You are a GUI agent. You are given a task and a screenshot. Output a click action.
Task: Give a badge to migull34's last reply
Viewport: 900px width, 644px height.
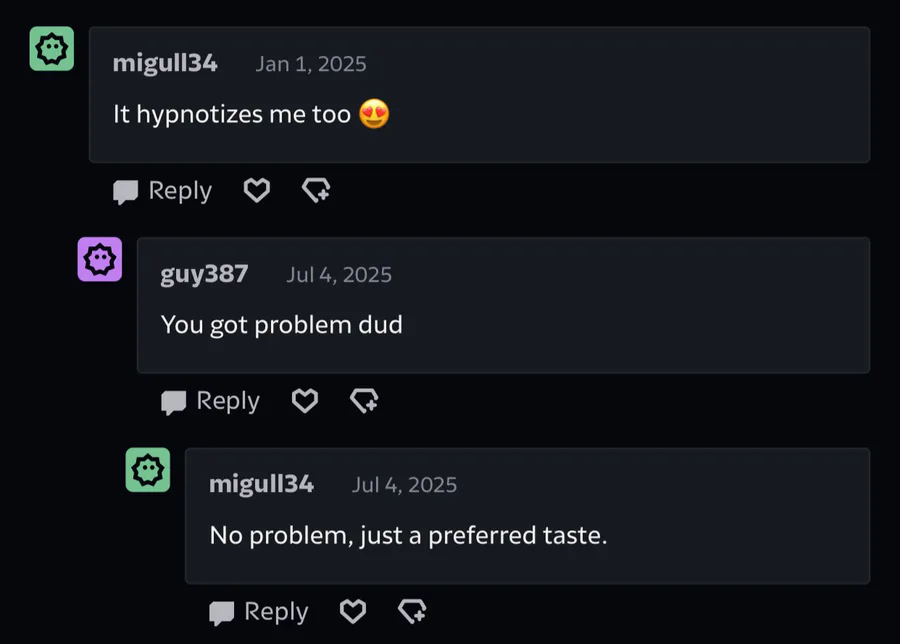coord(413,611)
